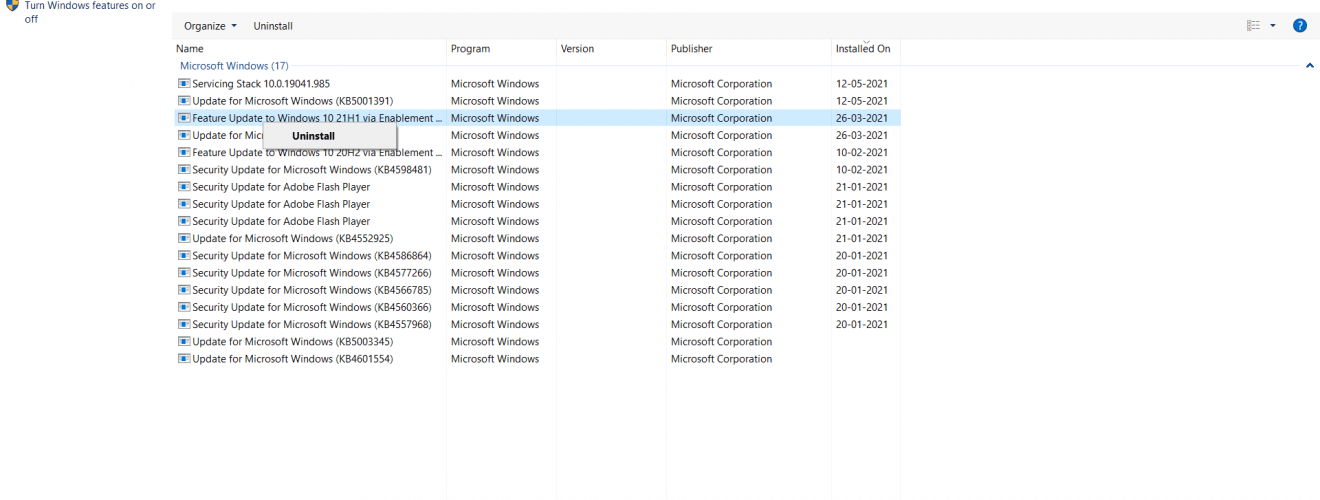Image resolution: width=1320 pixels, height=500 pixels.
Task: Click the icon beside the KB4566785 security update
Action: tap(184, 290)
